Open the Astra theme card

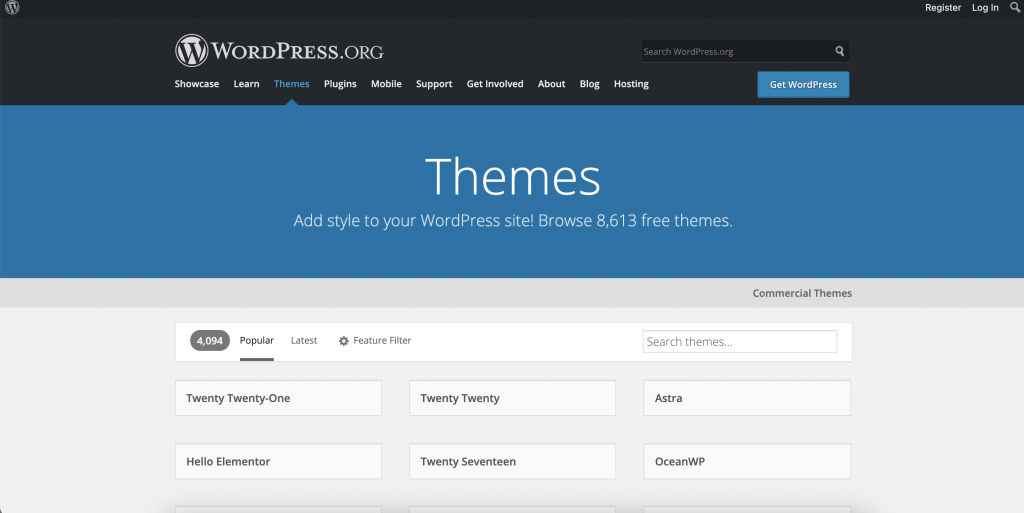click(746, 398)
